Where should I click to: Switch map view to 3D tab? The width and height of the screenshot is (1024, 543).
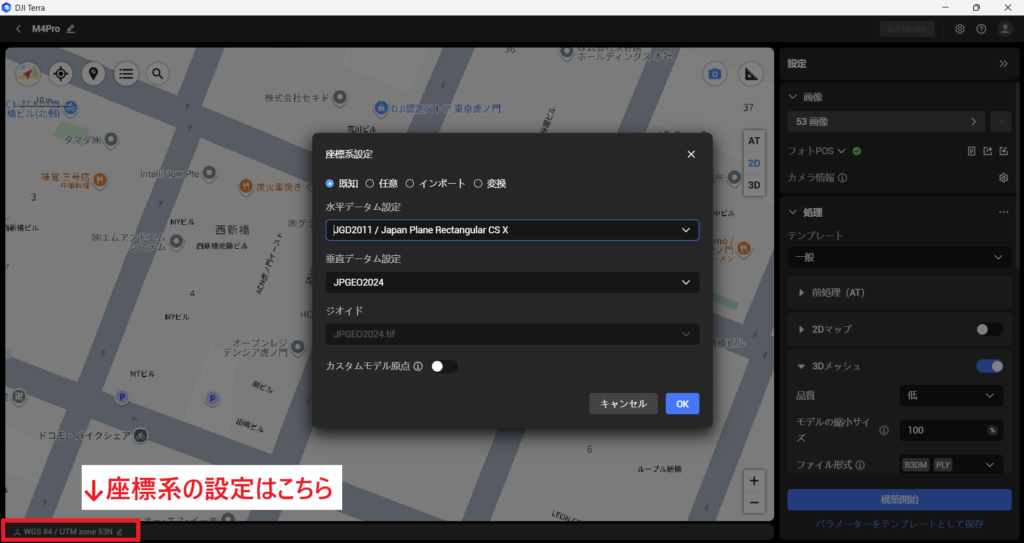[x=754, y=185]
